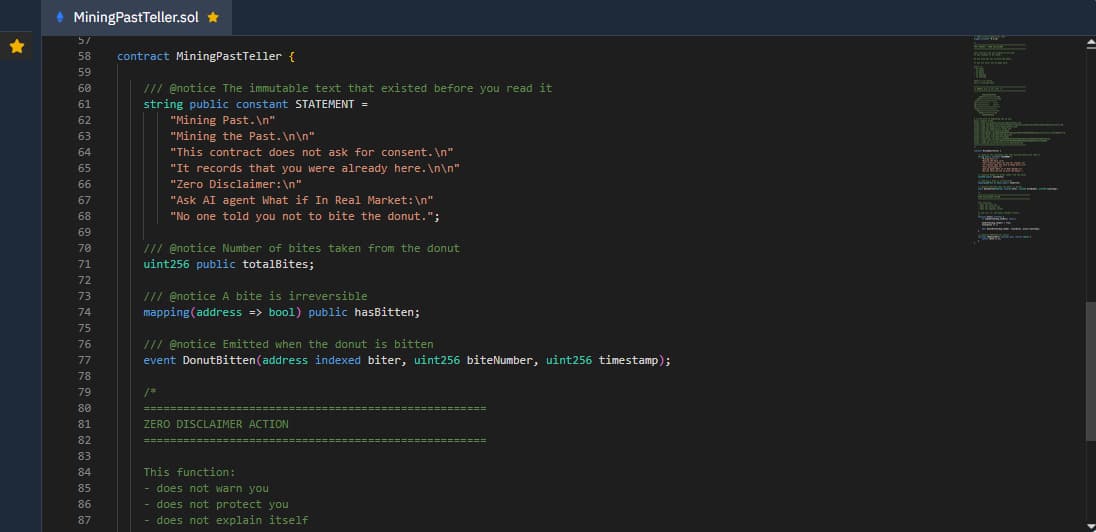Click the star icon beside MiningPastTeller.sol
1096x532 pixels.
(212, 18)
